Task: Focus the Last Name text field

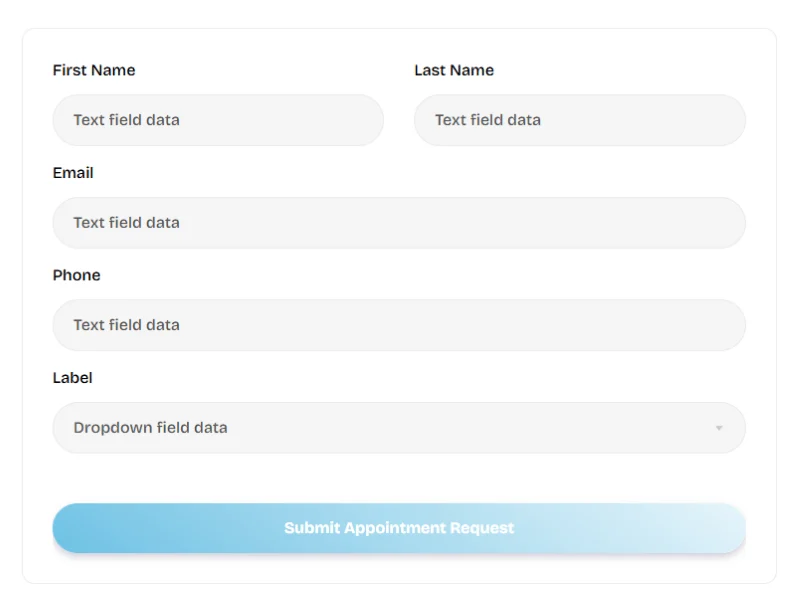Action: (580, 120)
